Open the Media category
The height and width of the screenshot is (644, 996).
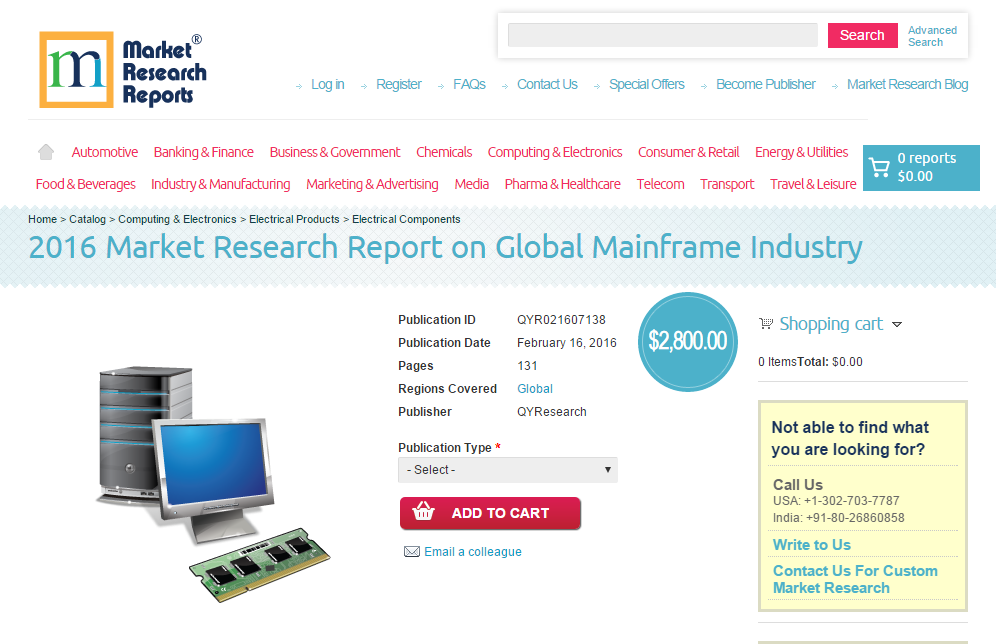coord(471,184)
